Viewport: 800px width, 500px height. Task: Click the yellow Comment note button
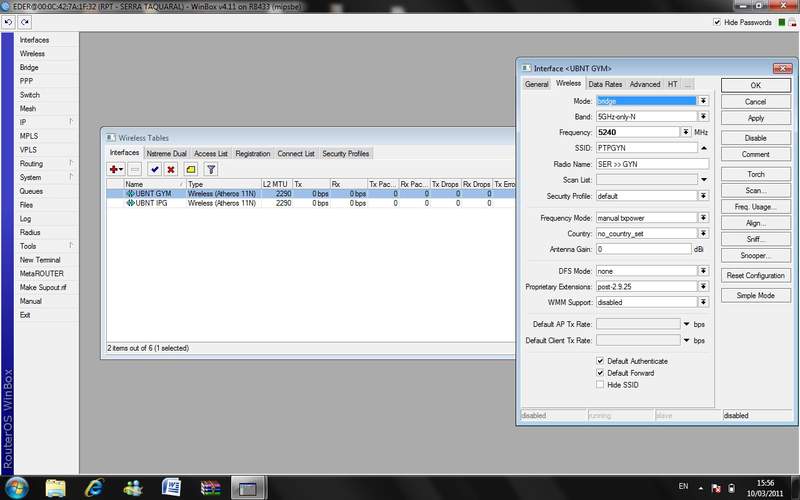tap(191, 169)
